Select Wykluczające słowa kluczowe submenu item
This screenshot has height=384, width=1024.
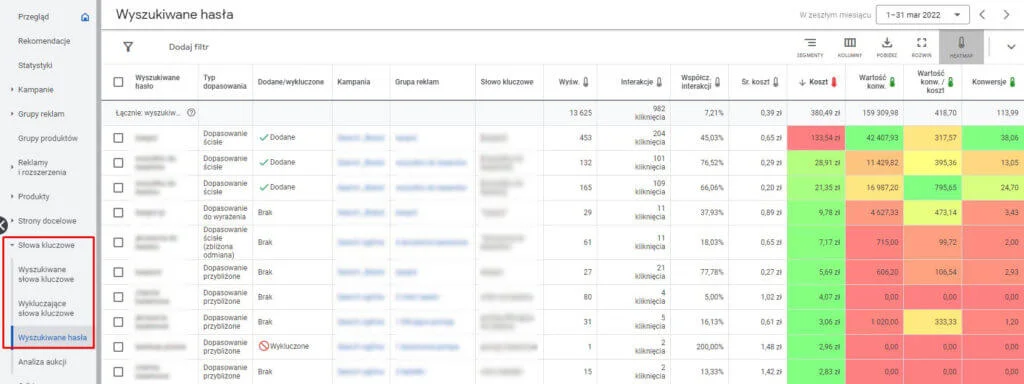pos(46,308)
